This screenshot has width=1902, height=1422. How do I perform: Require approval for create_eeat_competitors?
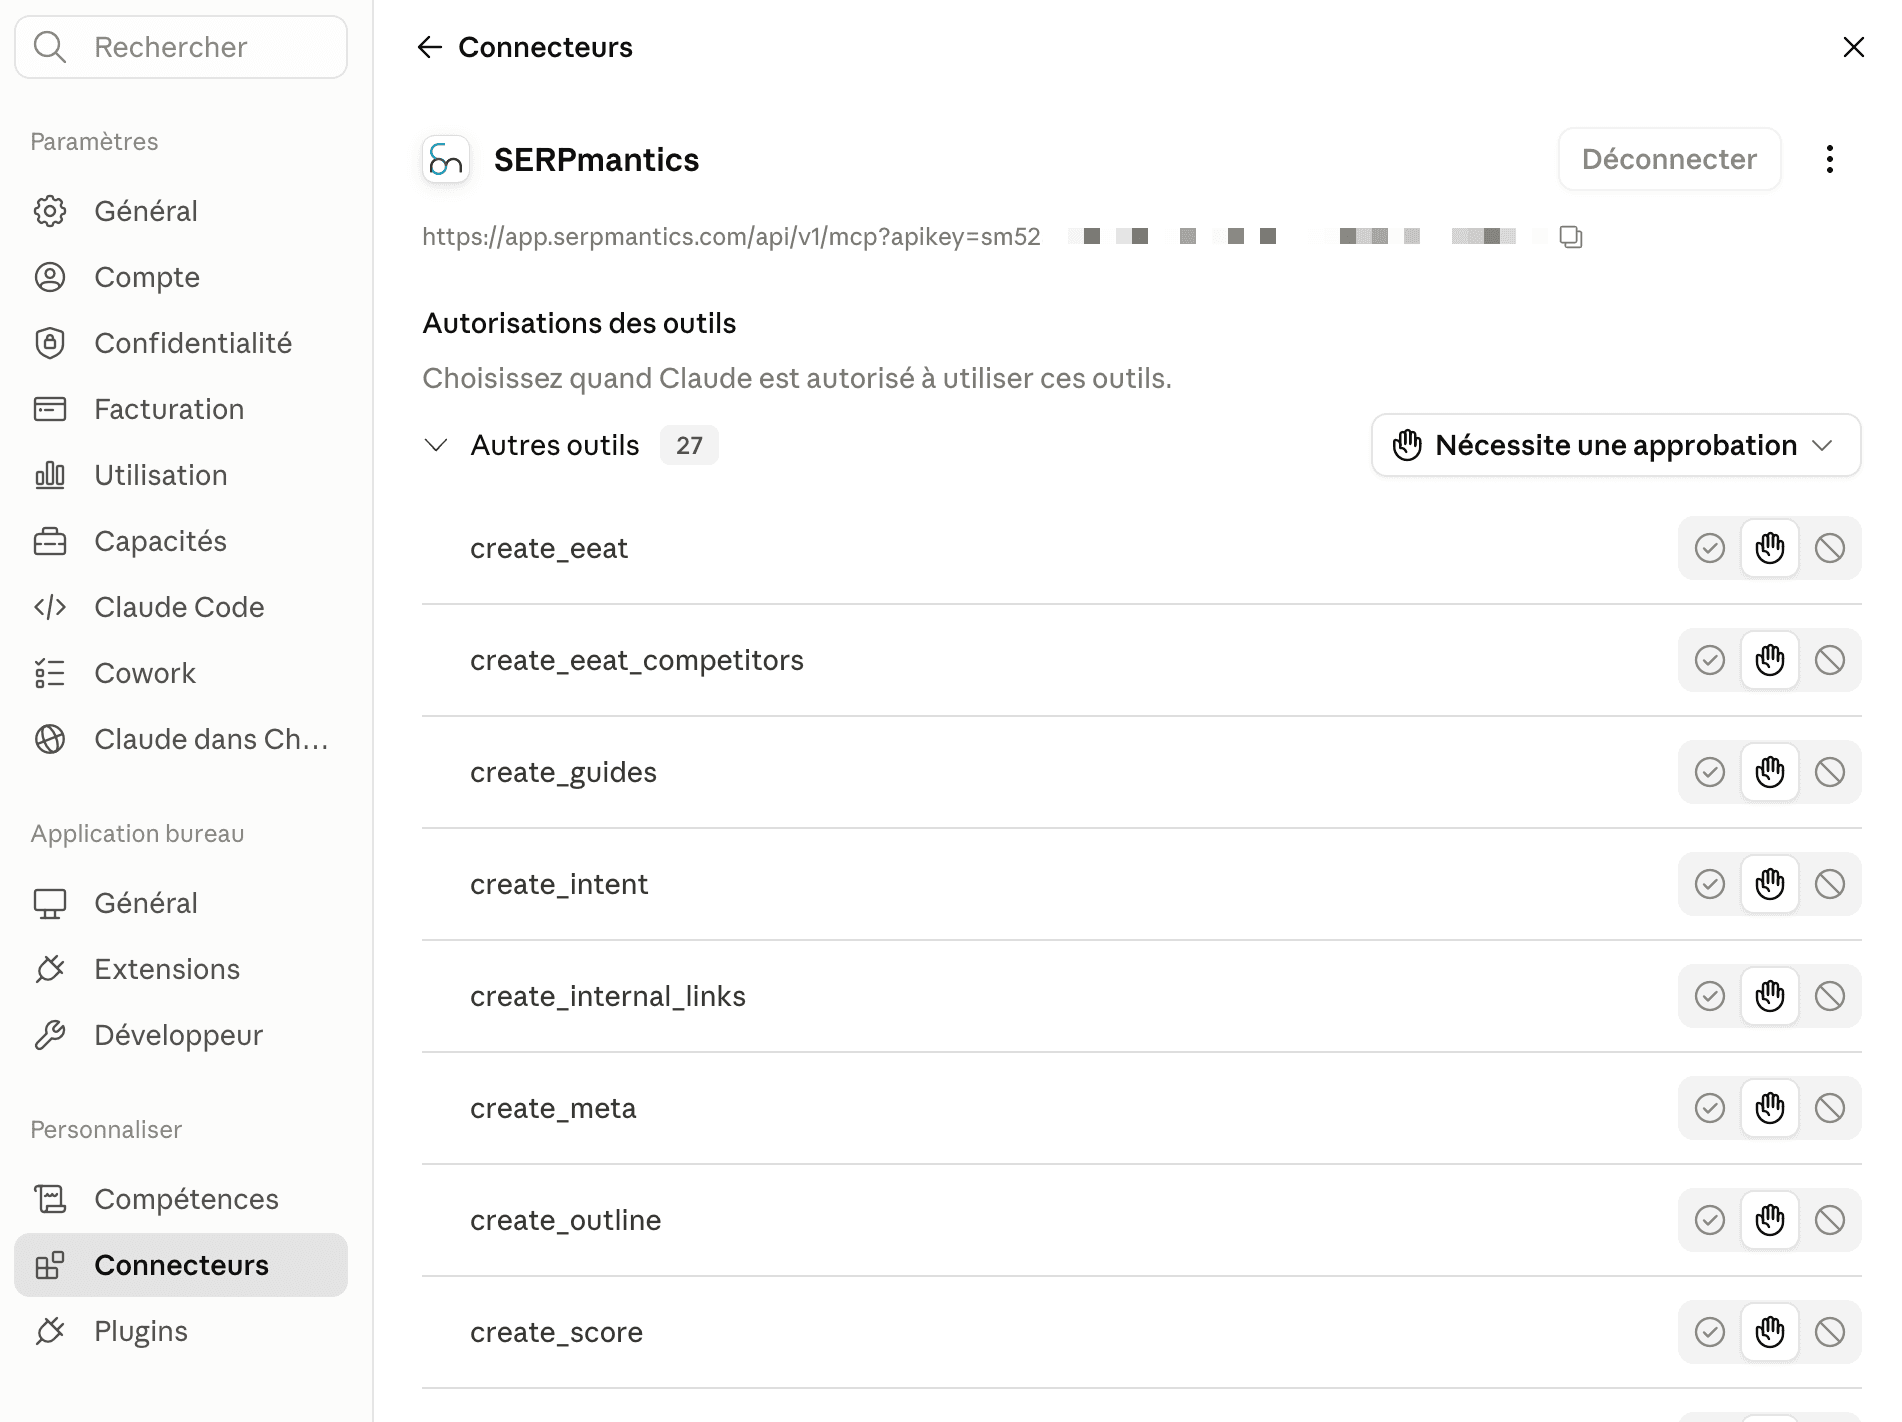1770,660
